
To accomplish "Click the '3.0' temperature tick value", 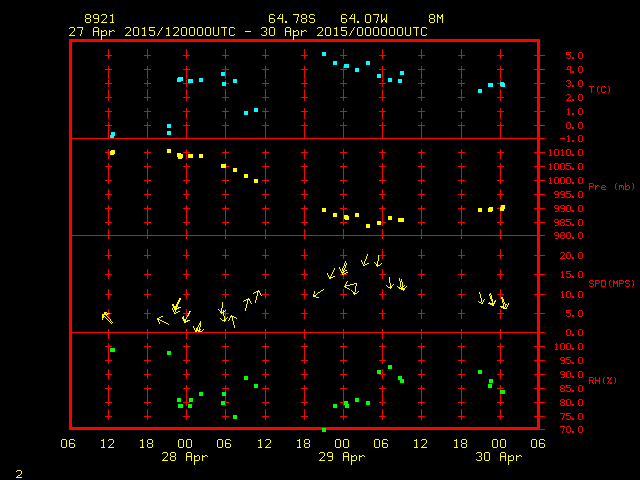I will click(574, 84).
